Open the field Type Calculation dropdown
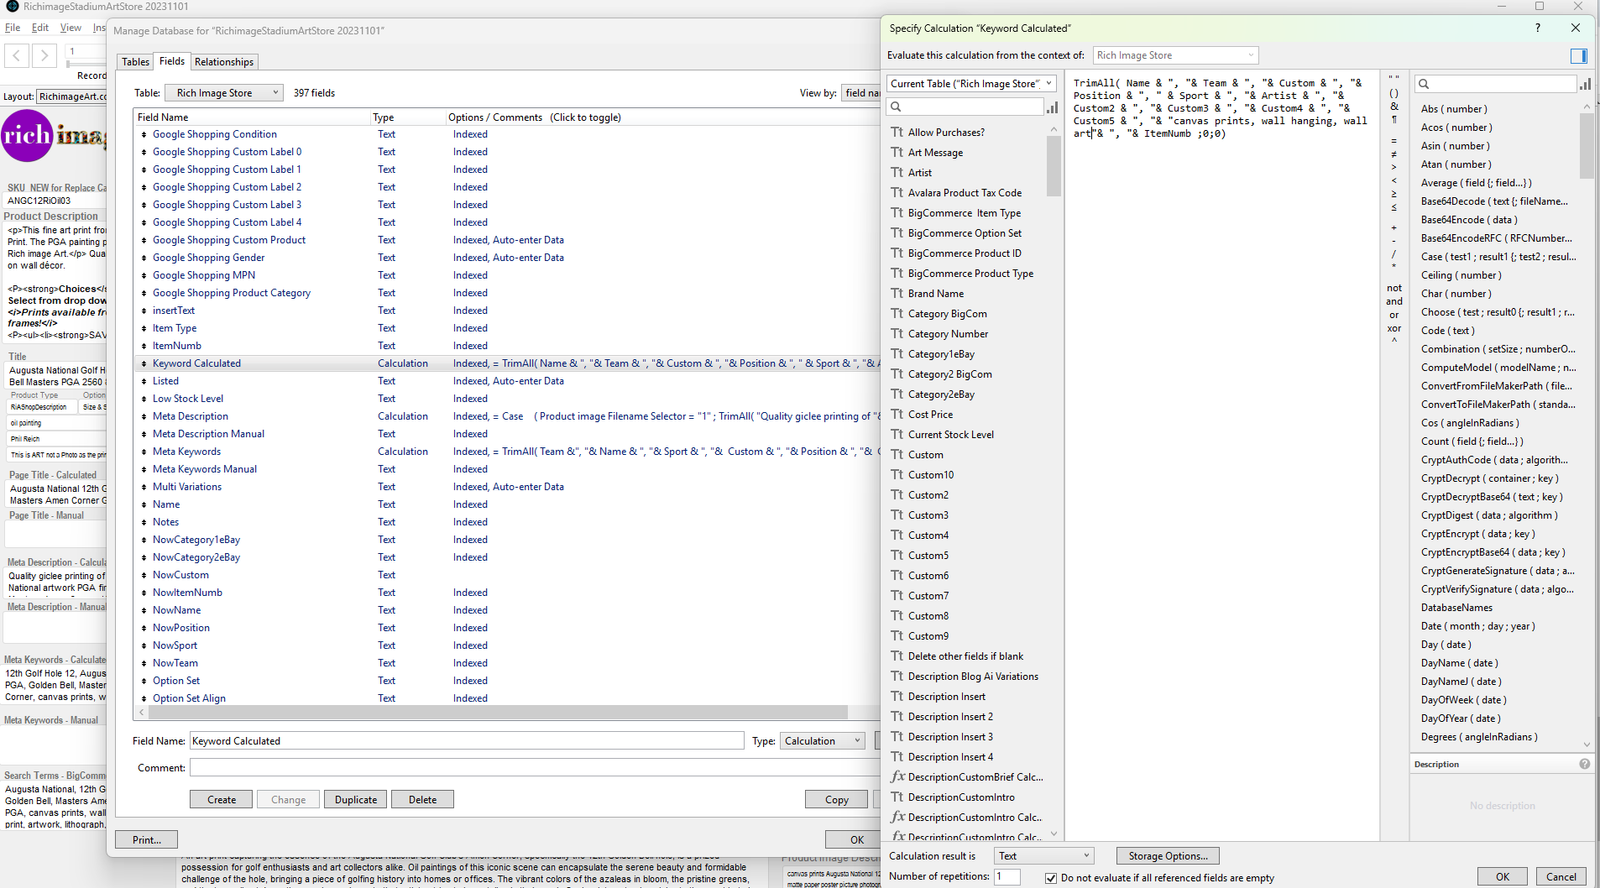The height and width of the screenshot is (888, 1600). click(x=822, y=741)
